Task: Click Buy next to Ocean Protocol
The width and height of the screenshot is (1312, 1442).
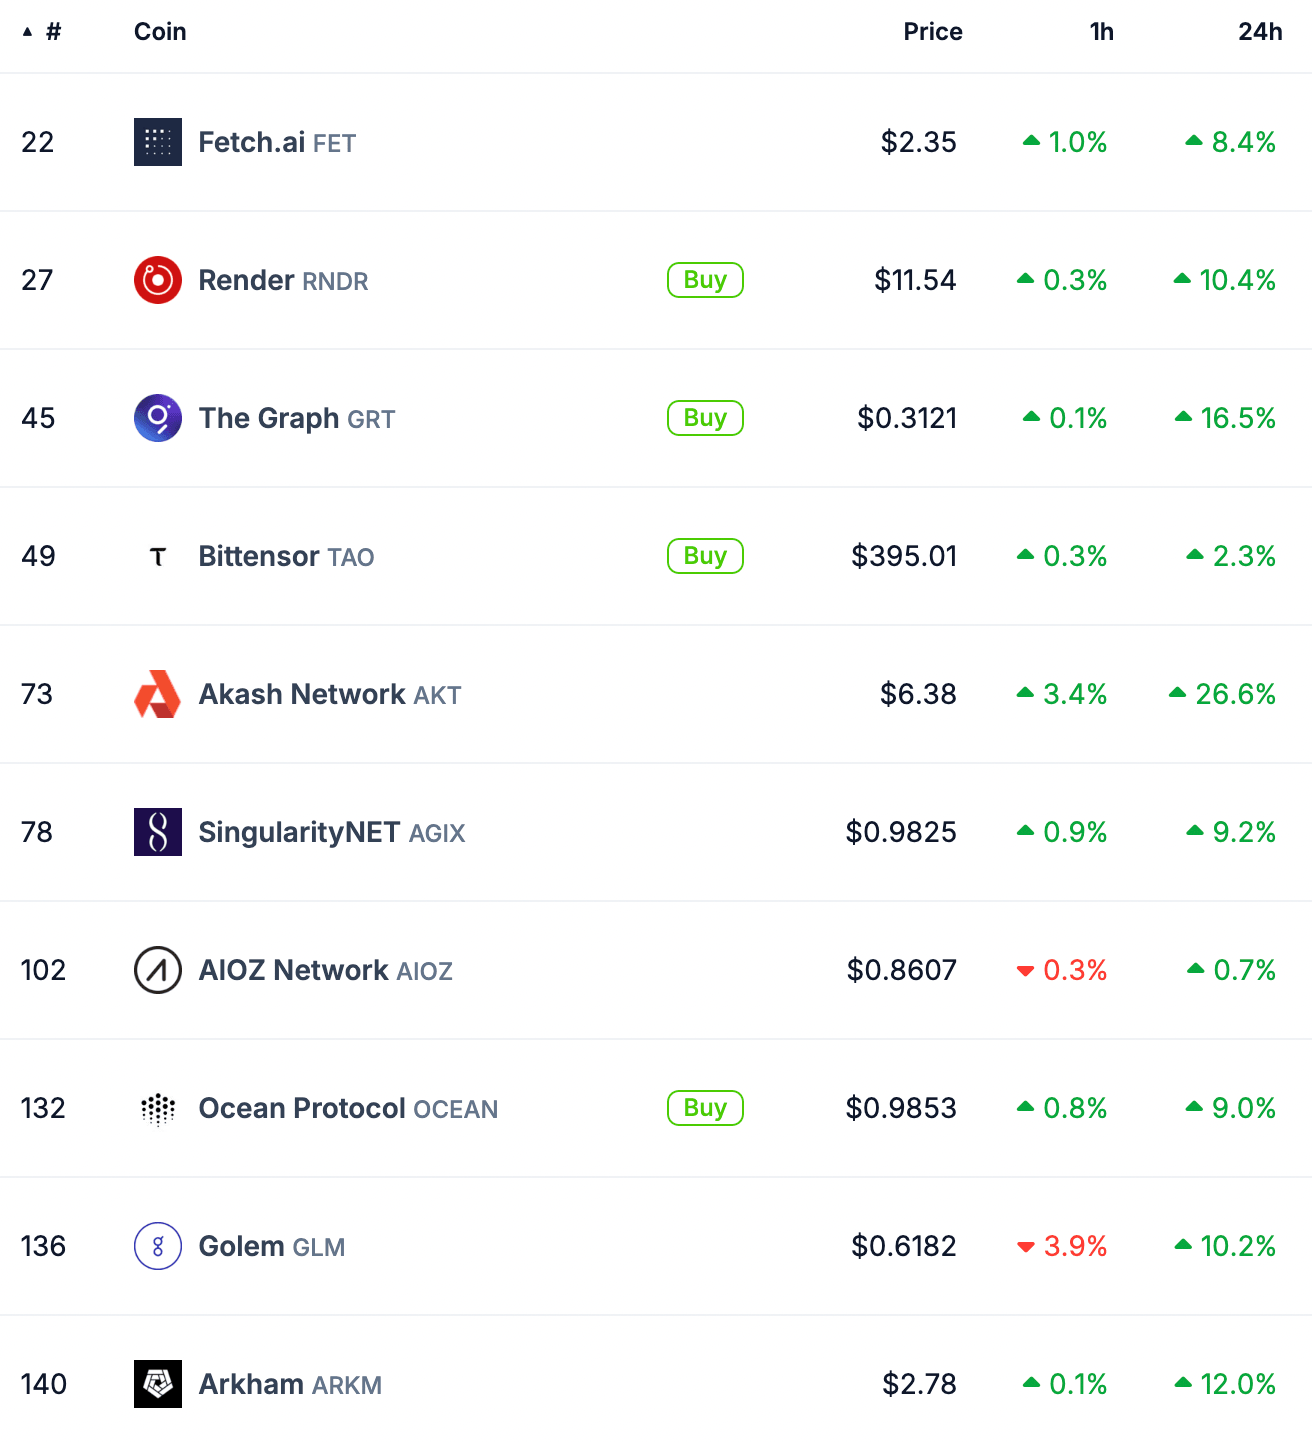Action: [705, 1108]
